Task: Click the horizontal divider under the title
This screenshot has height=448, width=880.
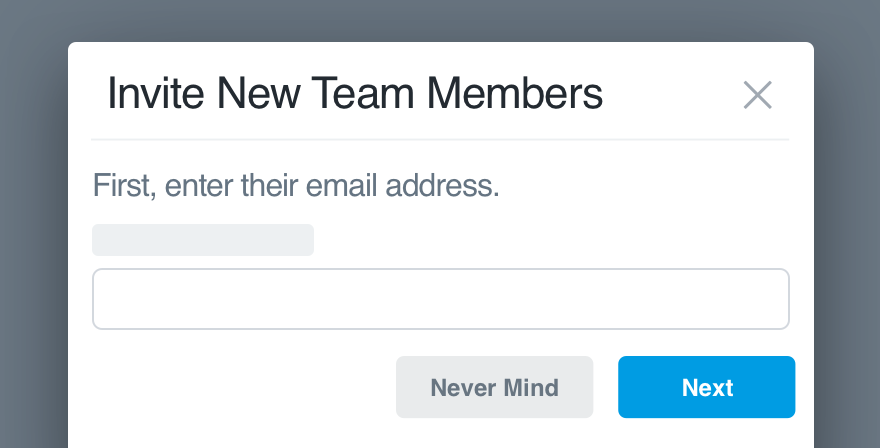Action: pyautogui.click(x=440, y=139)
